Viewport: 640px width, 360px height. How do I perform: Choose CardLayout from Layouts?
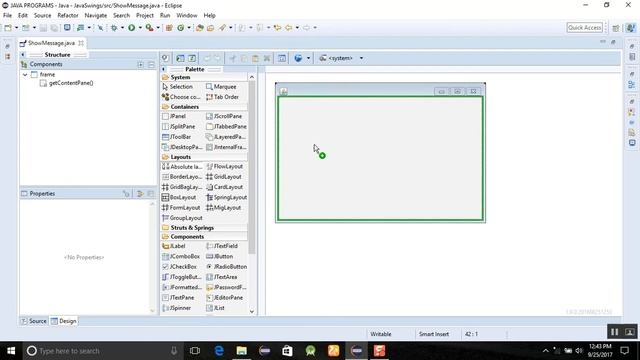pos(224,187)
